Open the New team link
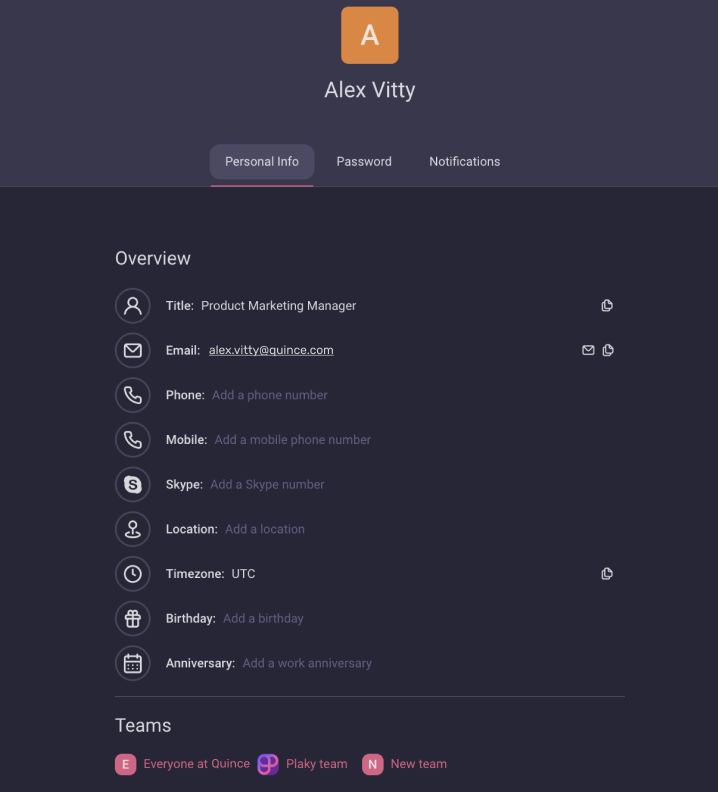This screenshot has height=792, width=718. 418,764
